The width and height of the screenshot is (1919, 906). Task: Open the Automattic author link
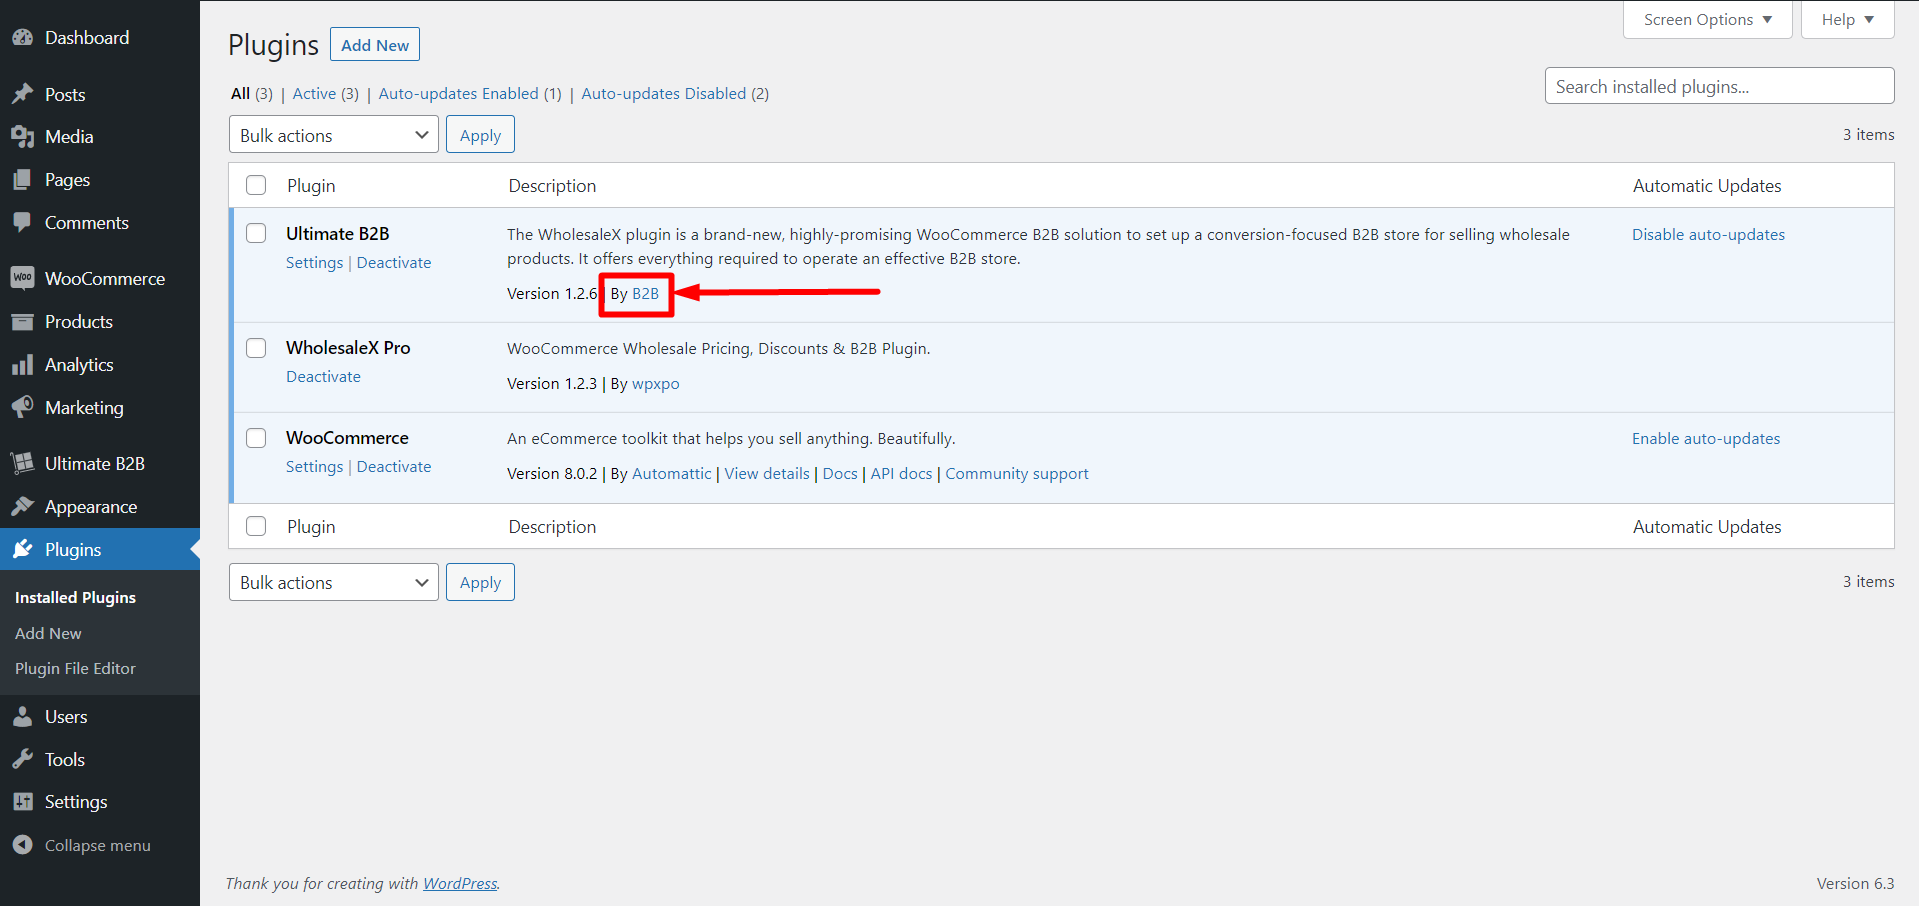[672, 473]
